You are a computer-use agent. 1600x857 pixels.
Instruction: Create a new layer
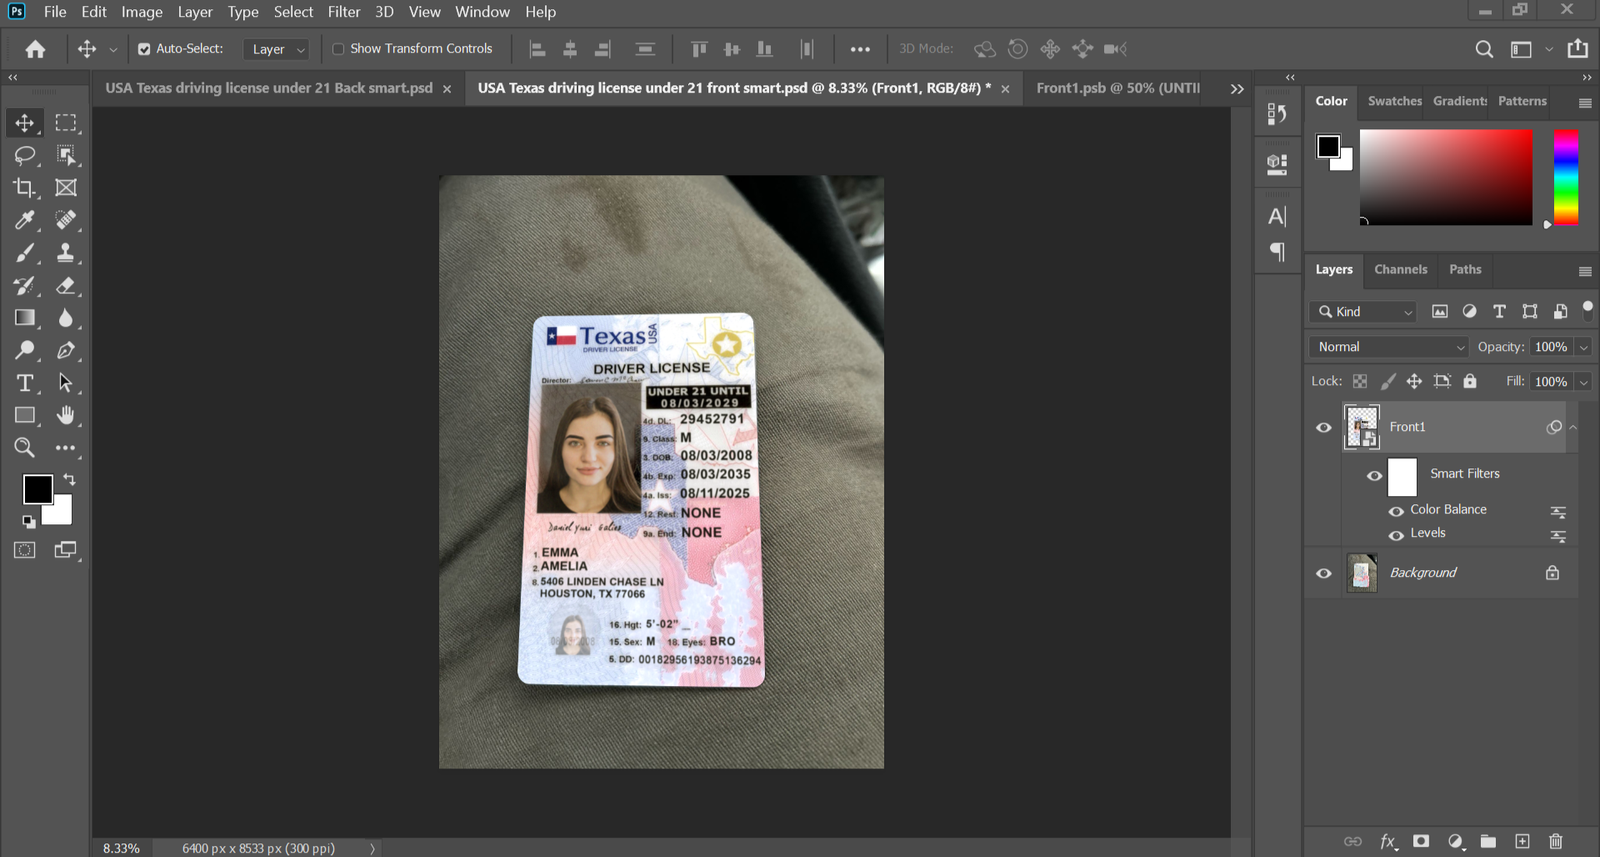(x=1522, y=842)
